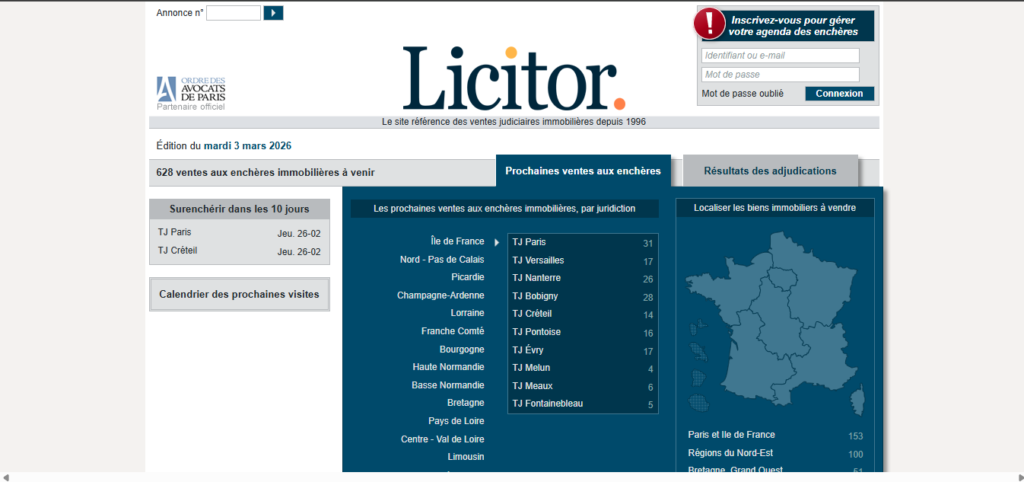
Task: Click the horizontal scrollbar left arrow
Action: click(6, 477)
